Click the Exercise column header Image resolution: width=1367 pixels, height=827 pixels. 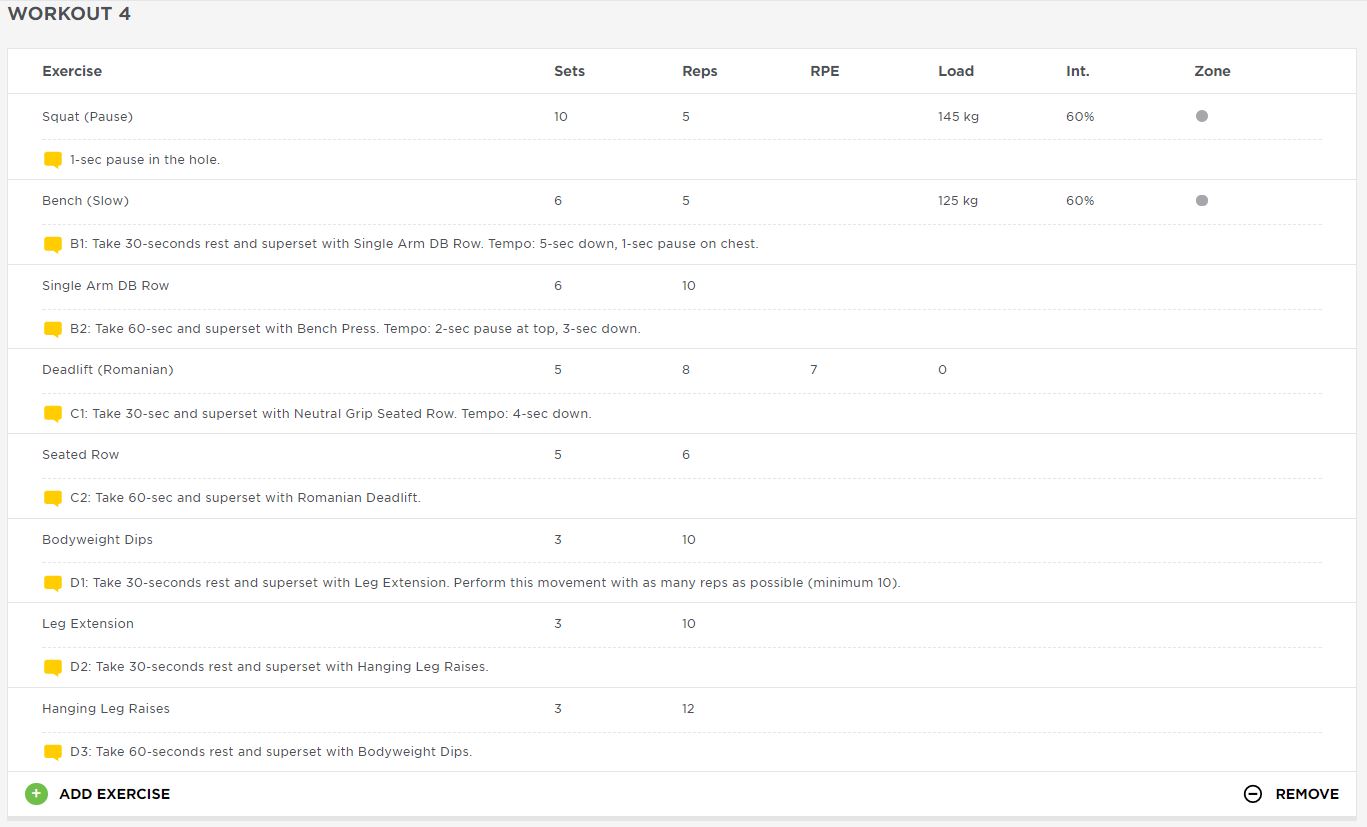[x=72, y=71]
